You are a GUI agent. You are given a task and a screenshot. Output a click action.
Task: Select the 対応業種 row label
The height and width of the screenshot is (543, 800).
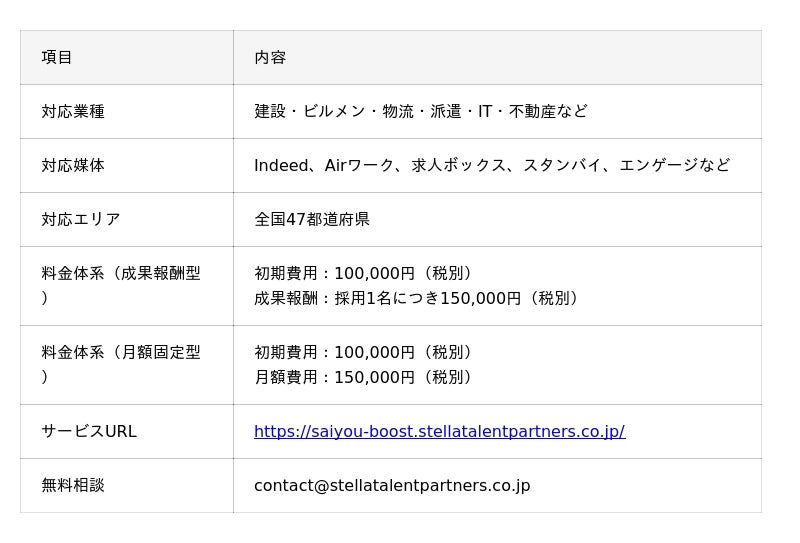(x=73, y=112)
